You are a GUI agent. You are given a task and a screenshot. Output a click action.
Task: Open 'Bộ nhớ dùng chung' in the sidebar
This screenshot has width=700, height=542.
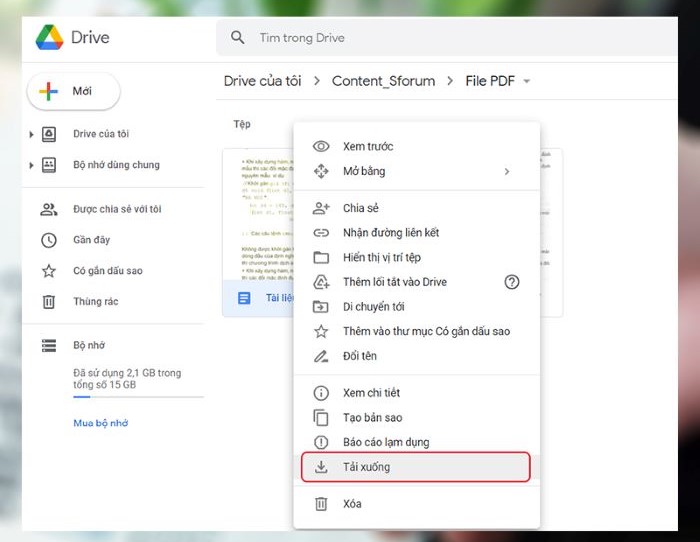click(116, 165)
